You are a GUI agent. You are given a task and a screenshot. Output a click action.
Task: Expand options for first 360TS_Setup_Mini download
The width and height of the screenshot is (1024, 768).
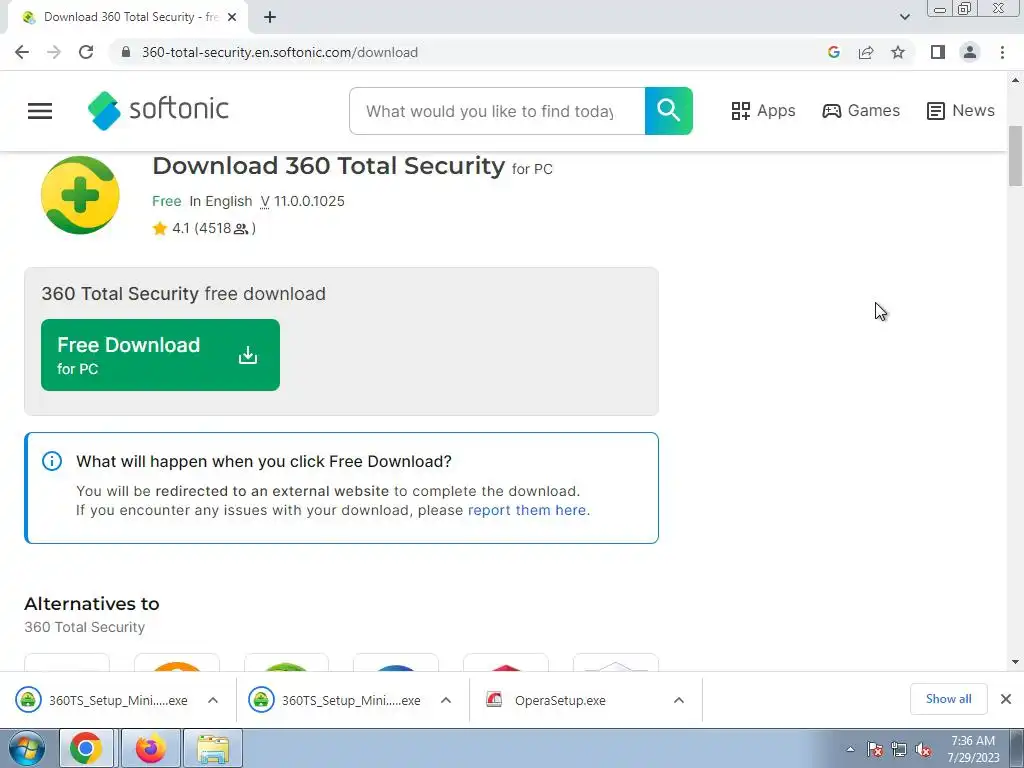(213, 700)
